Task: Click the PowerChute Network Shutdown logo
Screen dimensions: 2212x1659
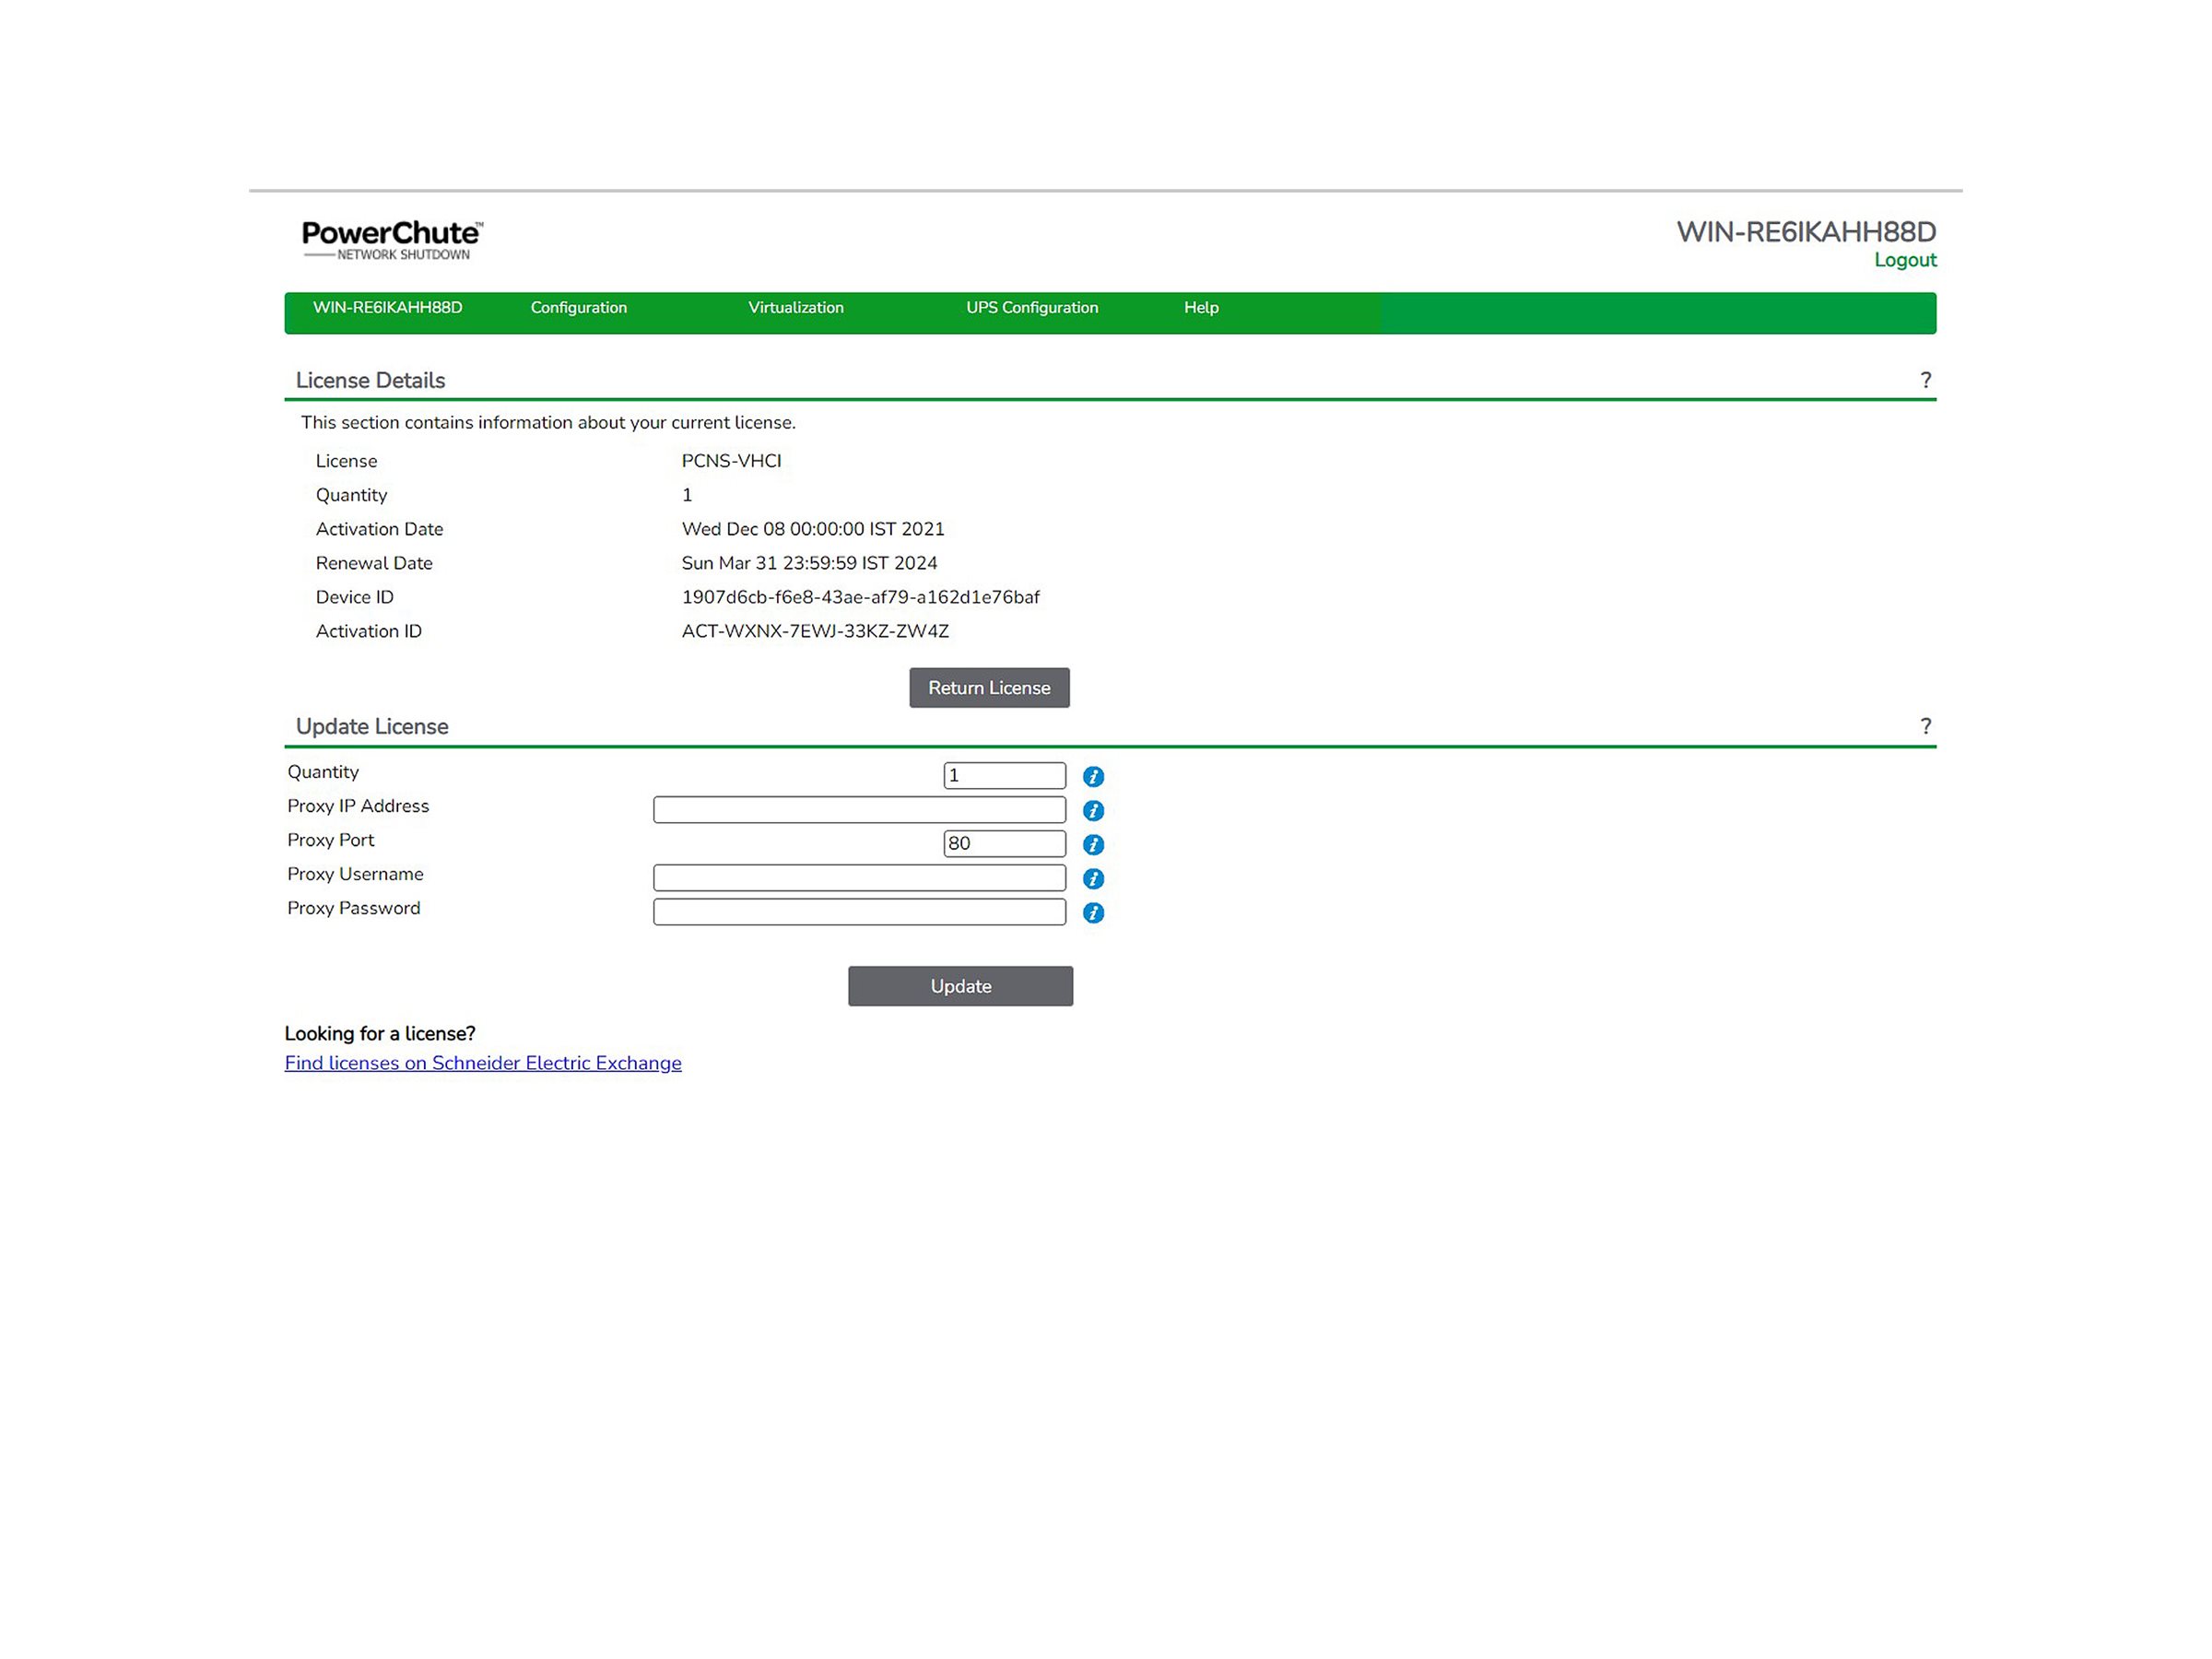Action: coord(392,240)
